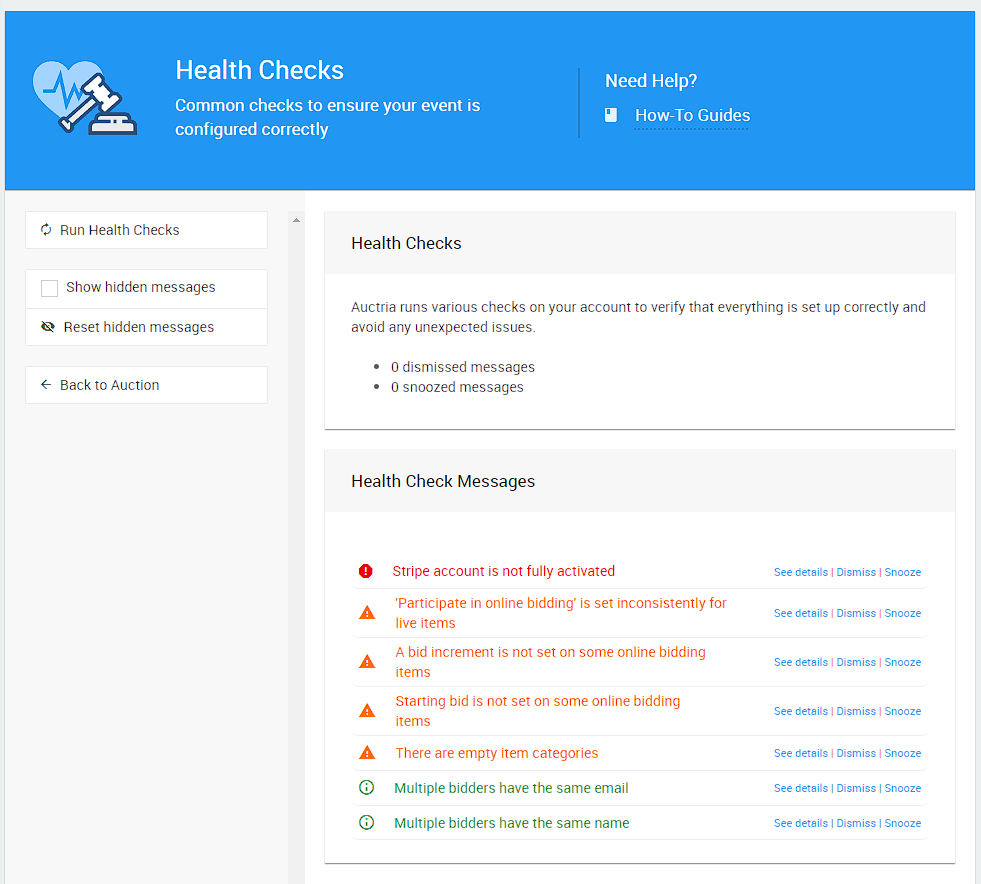
Task: Go Back to Auction
Action: (146, 385)
